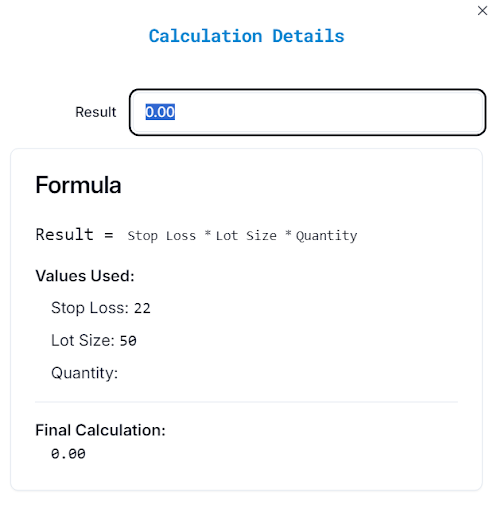Click the asterisk before Quantity
497x512 pixels.
(288, 234)
